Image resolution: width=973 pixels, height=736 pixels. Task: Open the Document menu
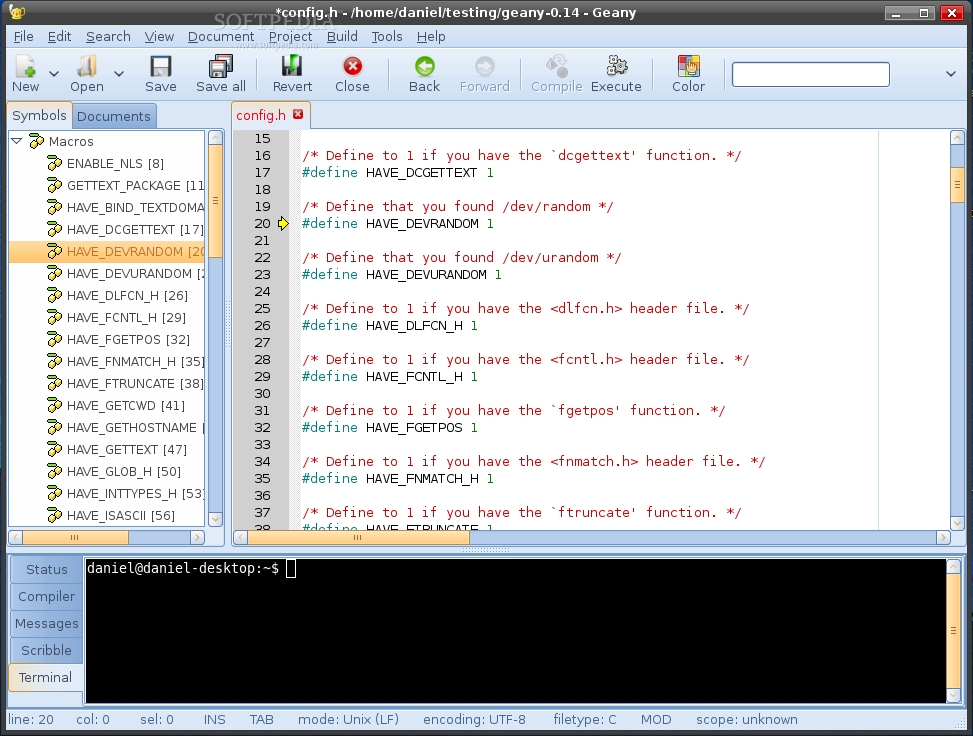[x=221, y=37]
